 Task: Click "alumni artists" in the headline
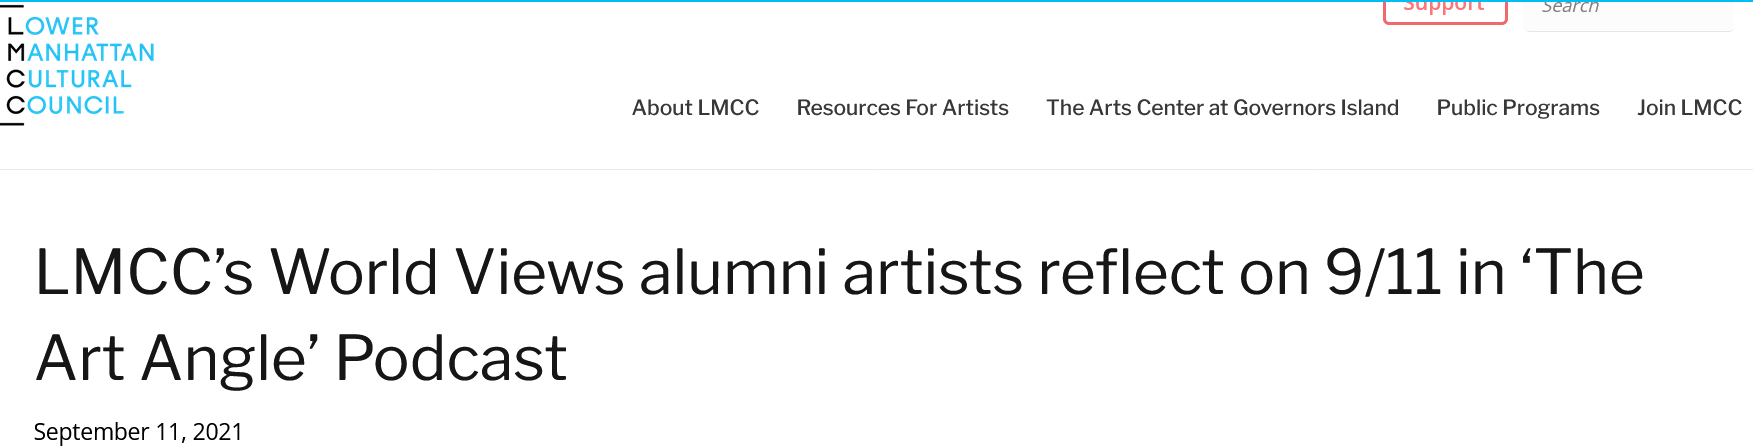click(830, 273)
